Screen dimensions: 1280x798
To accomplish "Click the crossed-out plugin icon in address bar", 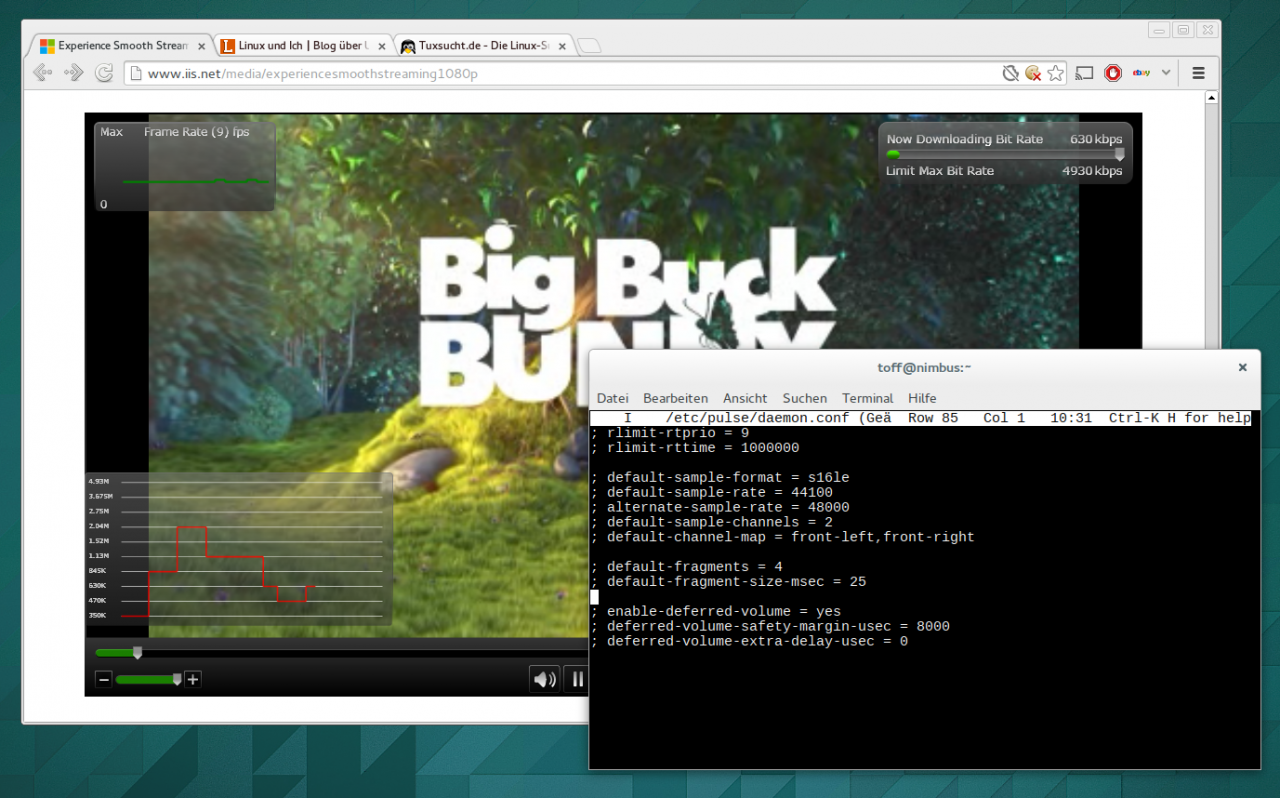I will pos(1011,73).
